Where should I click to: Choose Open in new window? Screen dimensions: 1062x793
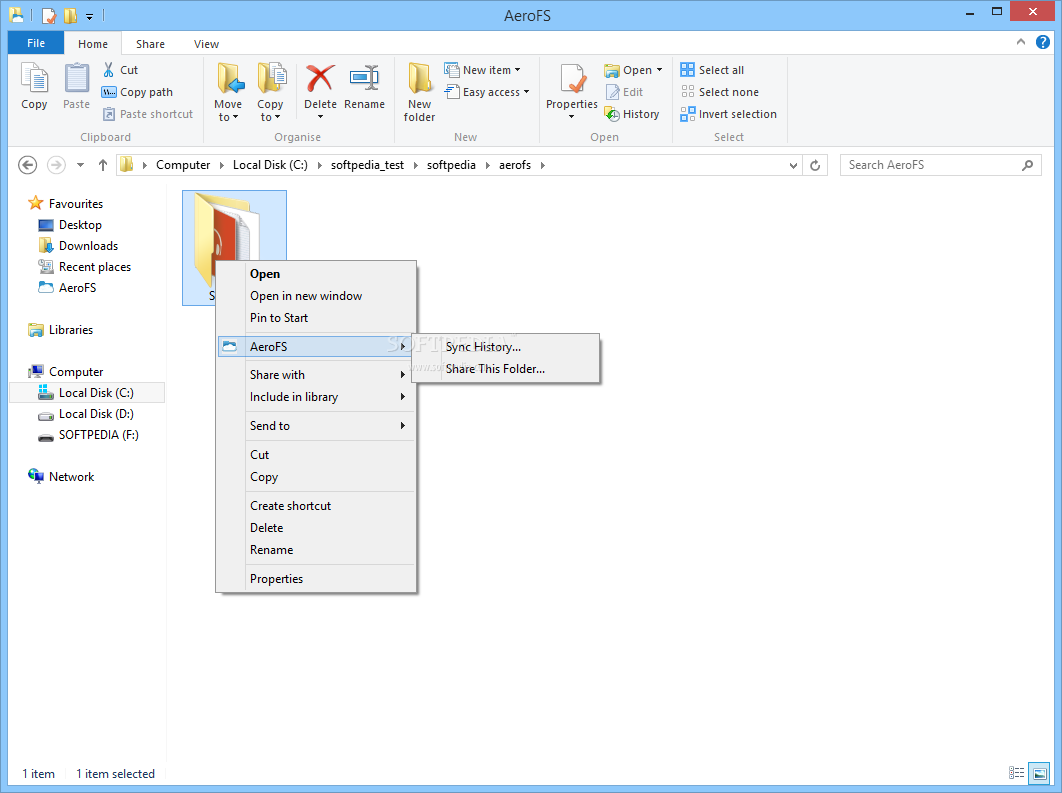pos(316,296)
